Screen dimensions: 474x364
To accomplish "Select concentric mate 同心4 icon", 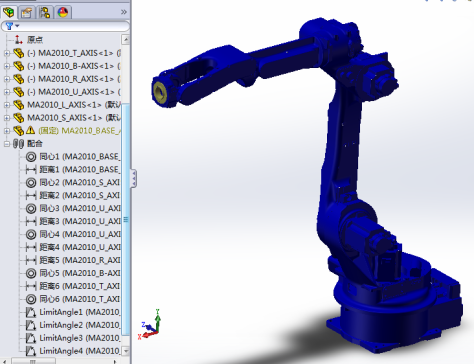I will [31, 234].
